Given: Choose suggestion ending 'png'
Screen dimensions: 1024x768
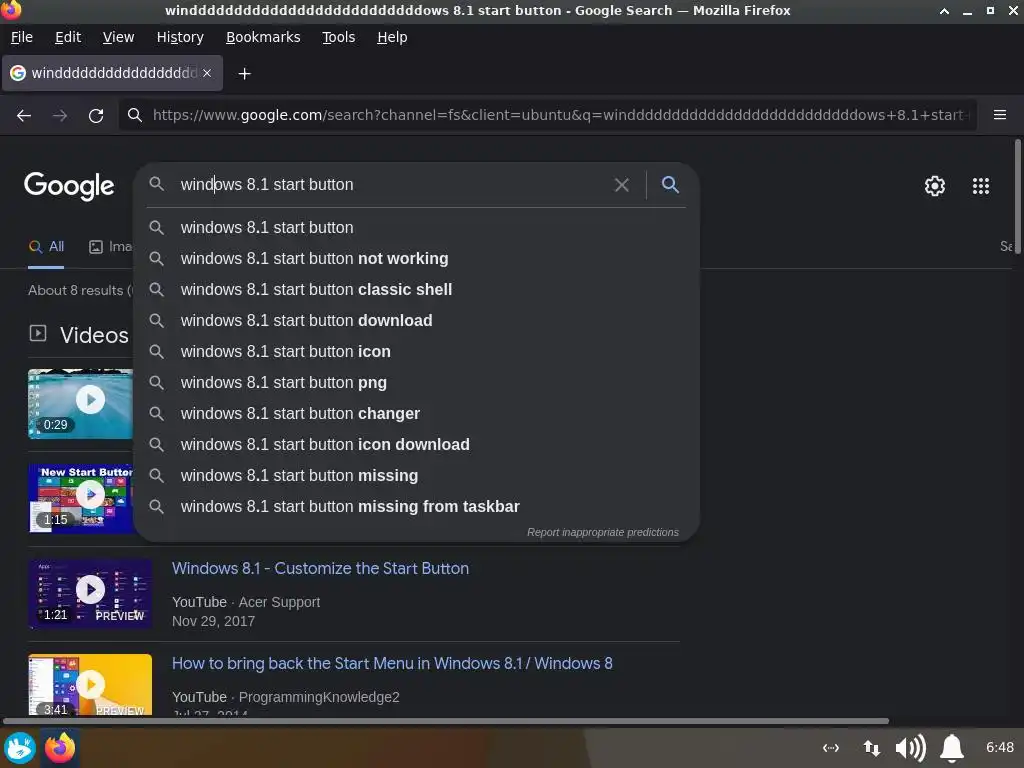Looking at the screenshot, I should [416, 383].
